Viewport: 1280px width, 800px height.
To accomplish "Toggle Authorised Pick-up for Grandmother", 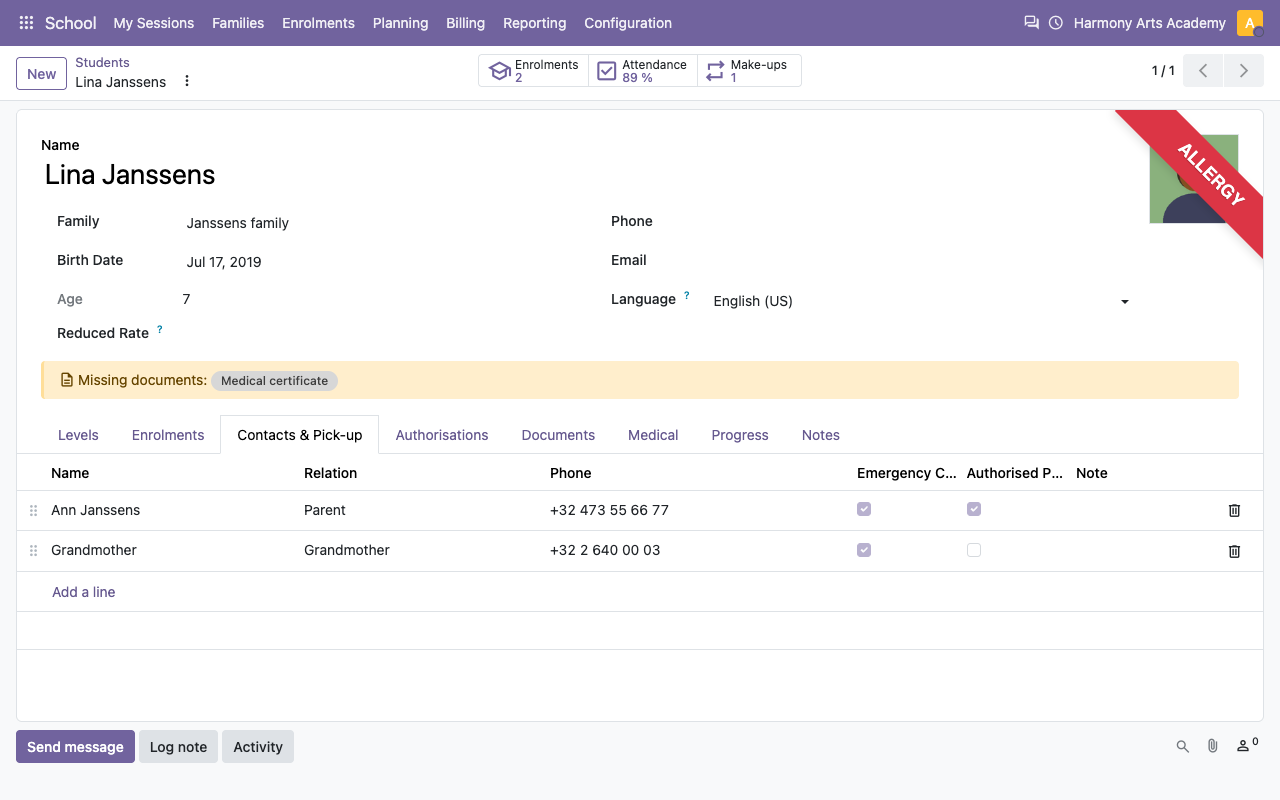I will [974, 550].
